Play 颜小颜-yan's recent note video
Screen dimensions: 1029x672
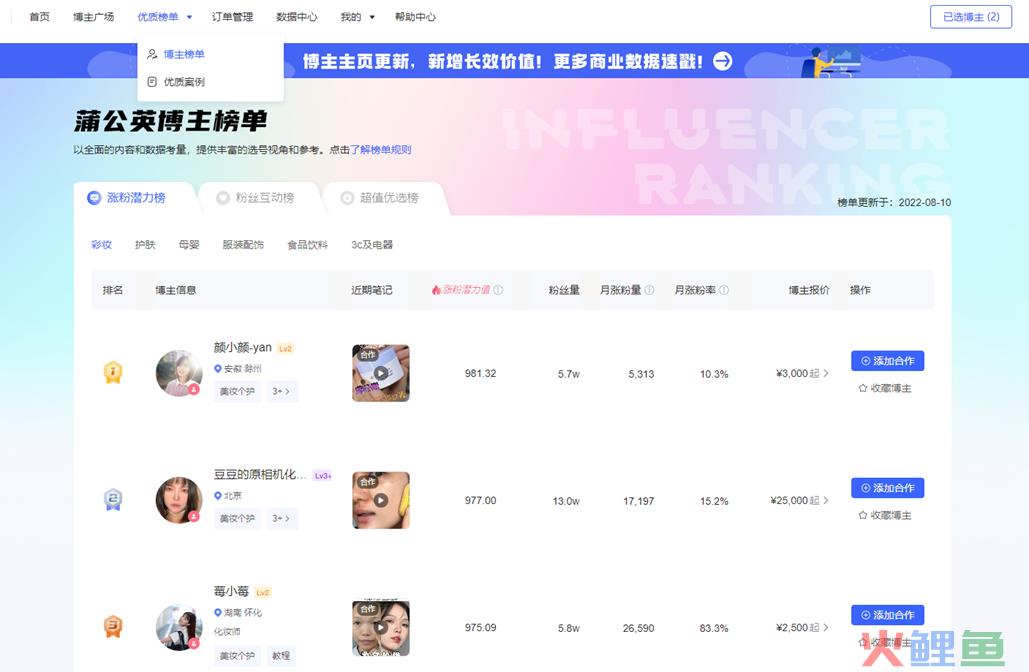click(x=381, y=373)
